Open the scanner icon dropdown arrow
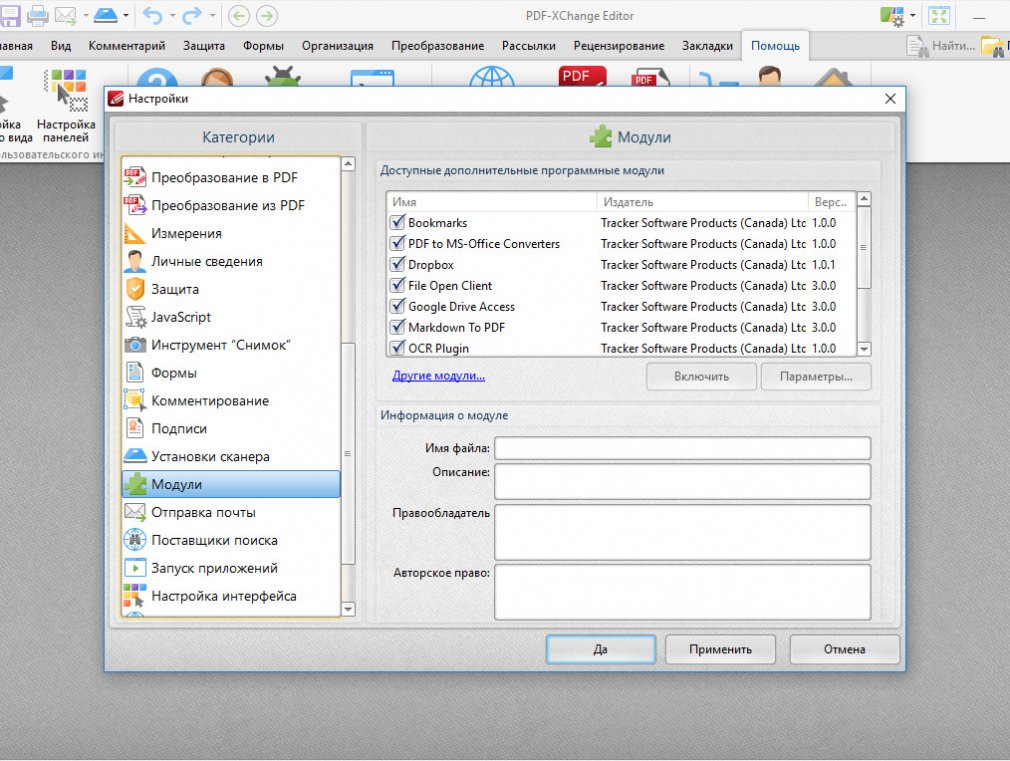 126,15
